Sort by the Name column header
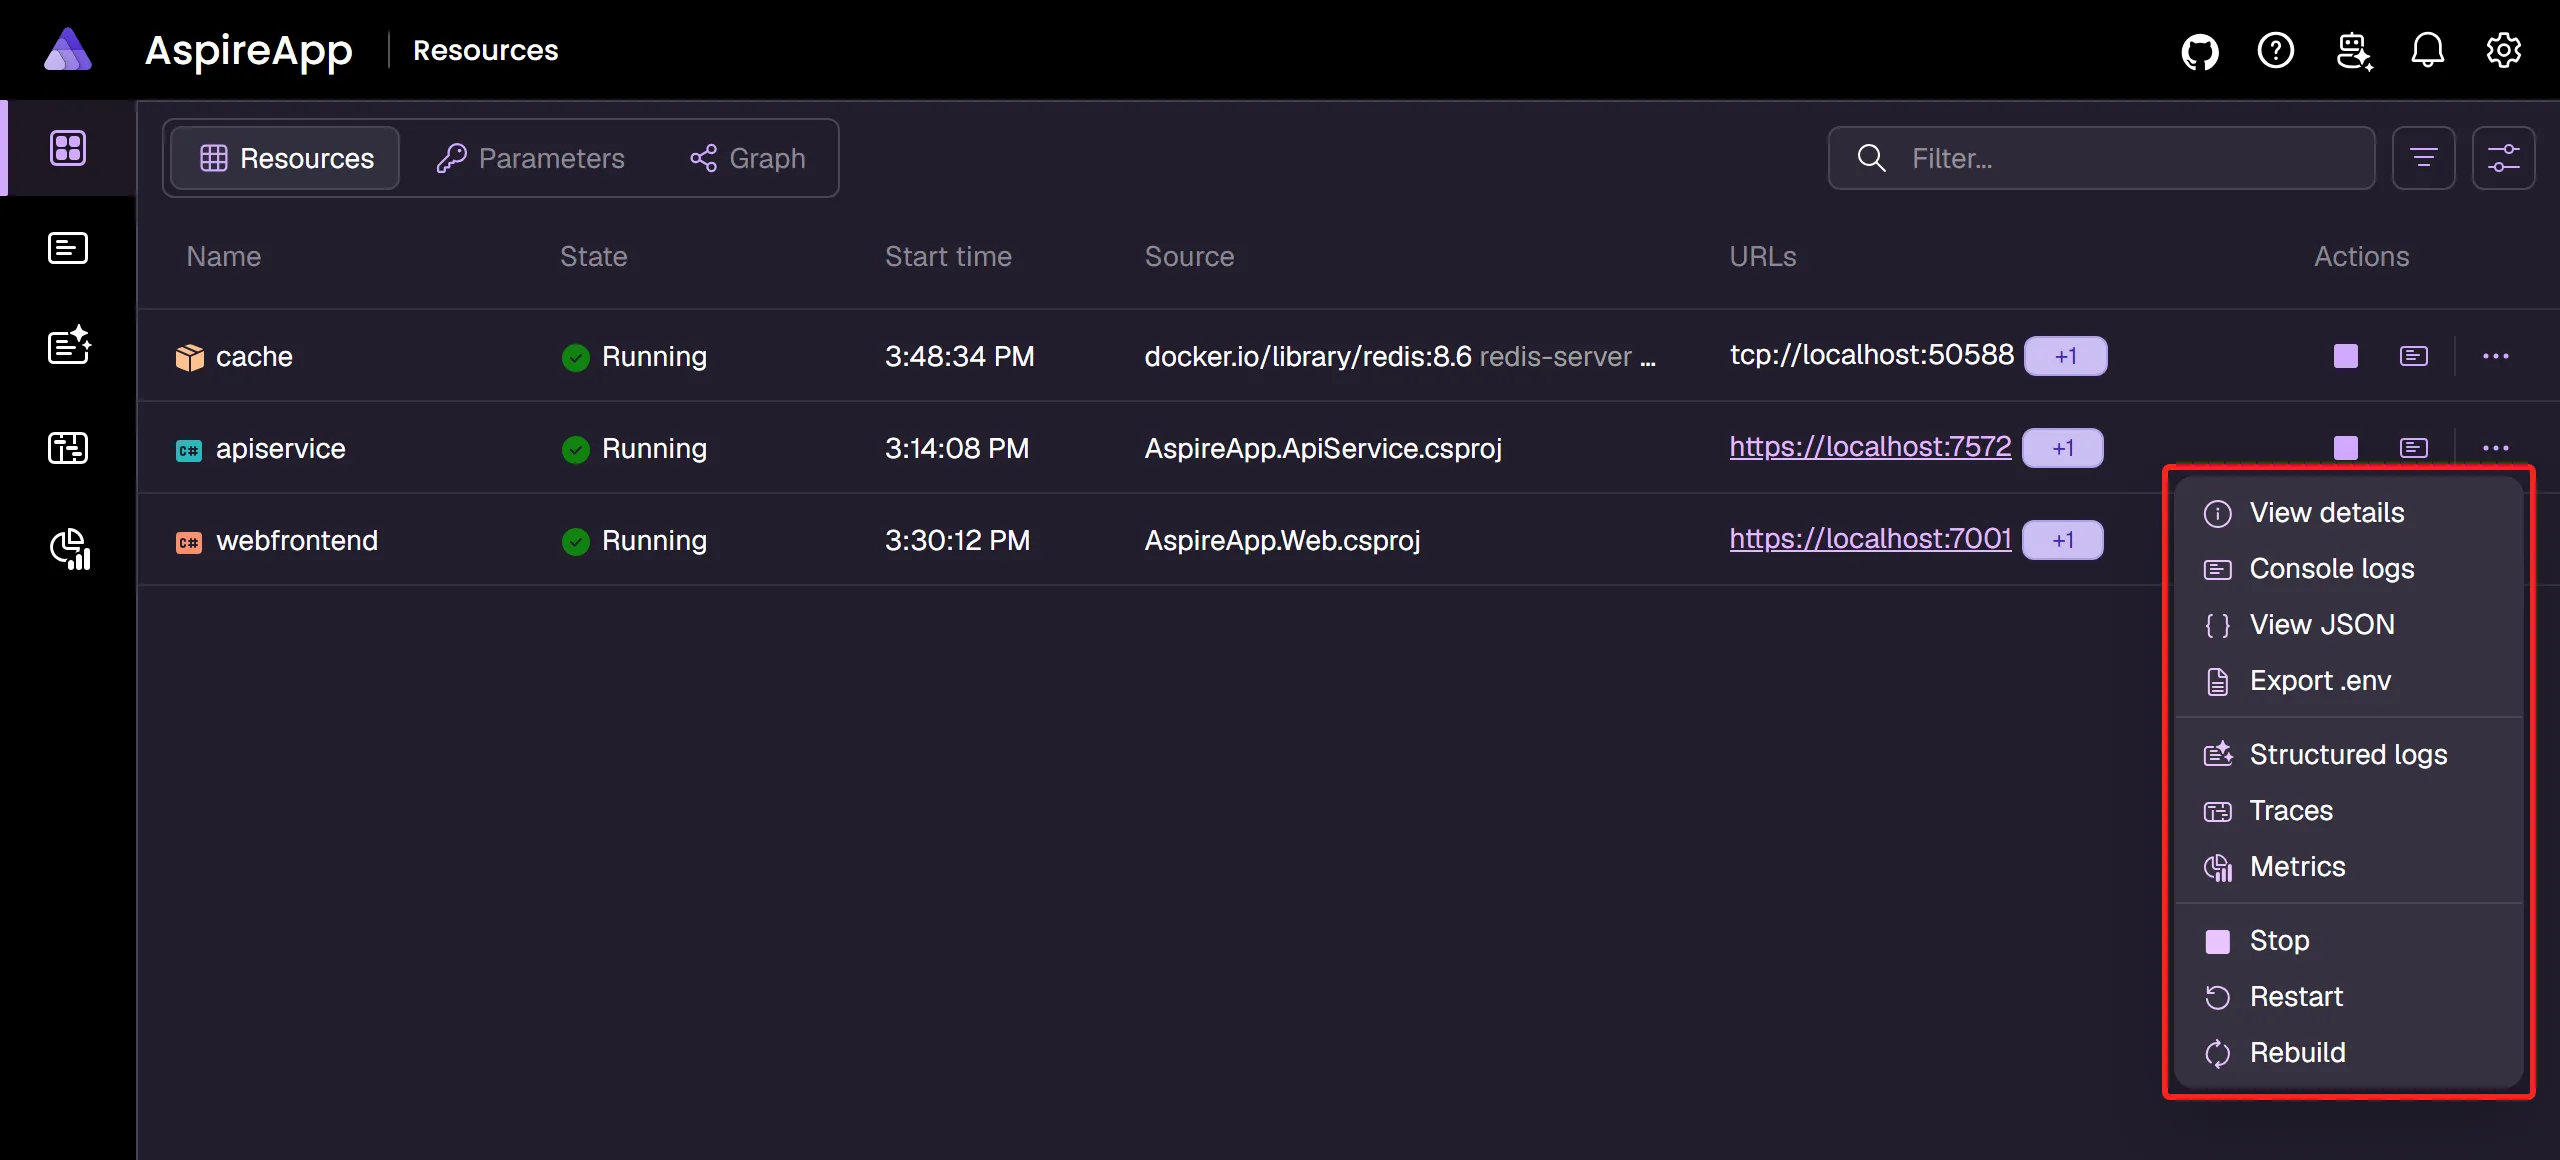This screenshot has width=2560, height=1160. tap(223, 257)
